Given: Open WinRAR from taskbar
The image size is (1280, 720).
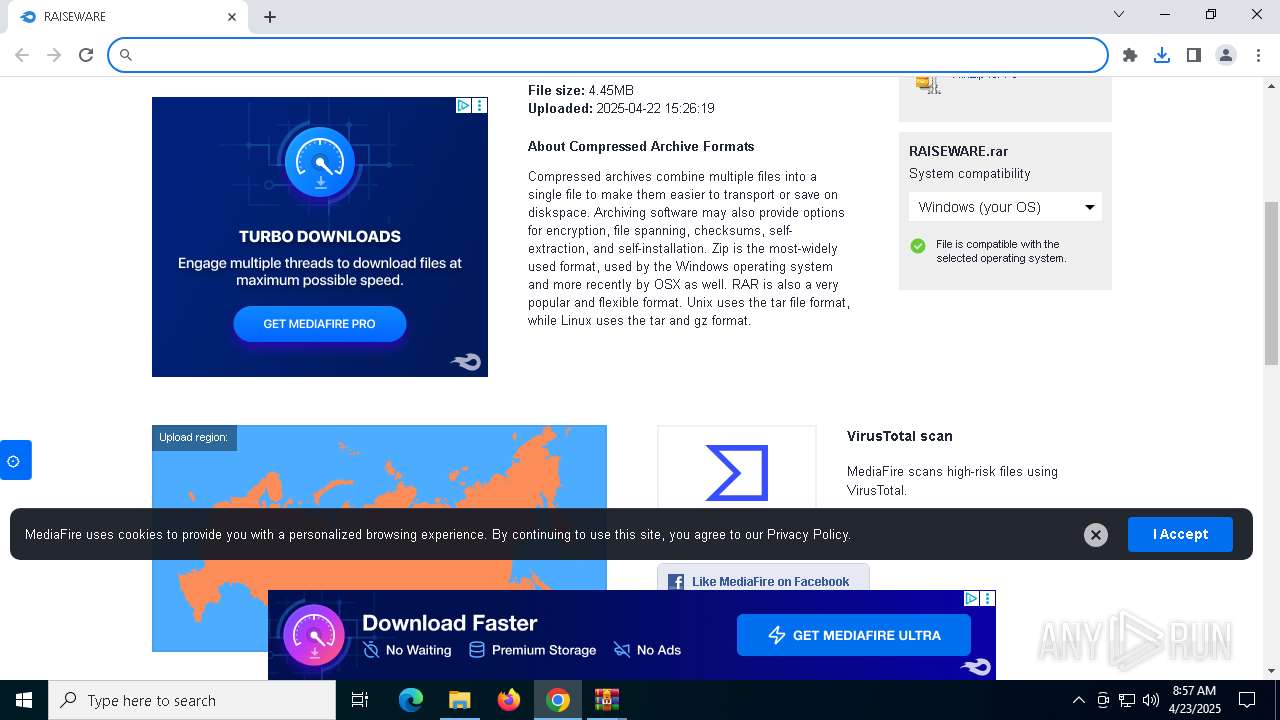Looking at the screenshot, I should [x=607, y=700].
